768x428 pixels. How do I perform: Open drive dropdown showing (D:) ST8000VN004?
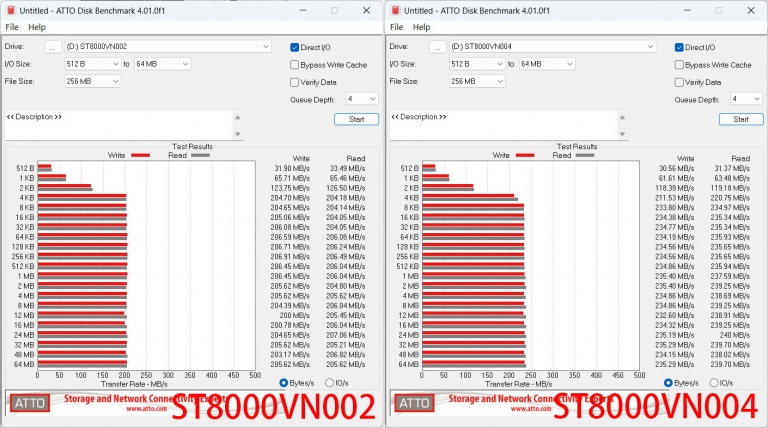pos(552,47)
